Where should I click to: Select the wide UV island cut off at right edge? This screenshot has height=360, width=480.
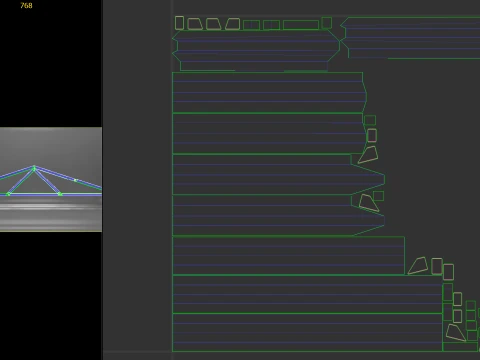(410, 38)
